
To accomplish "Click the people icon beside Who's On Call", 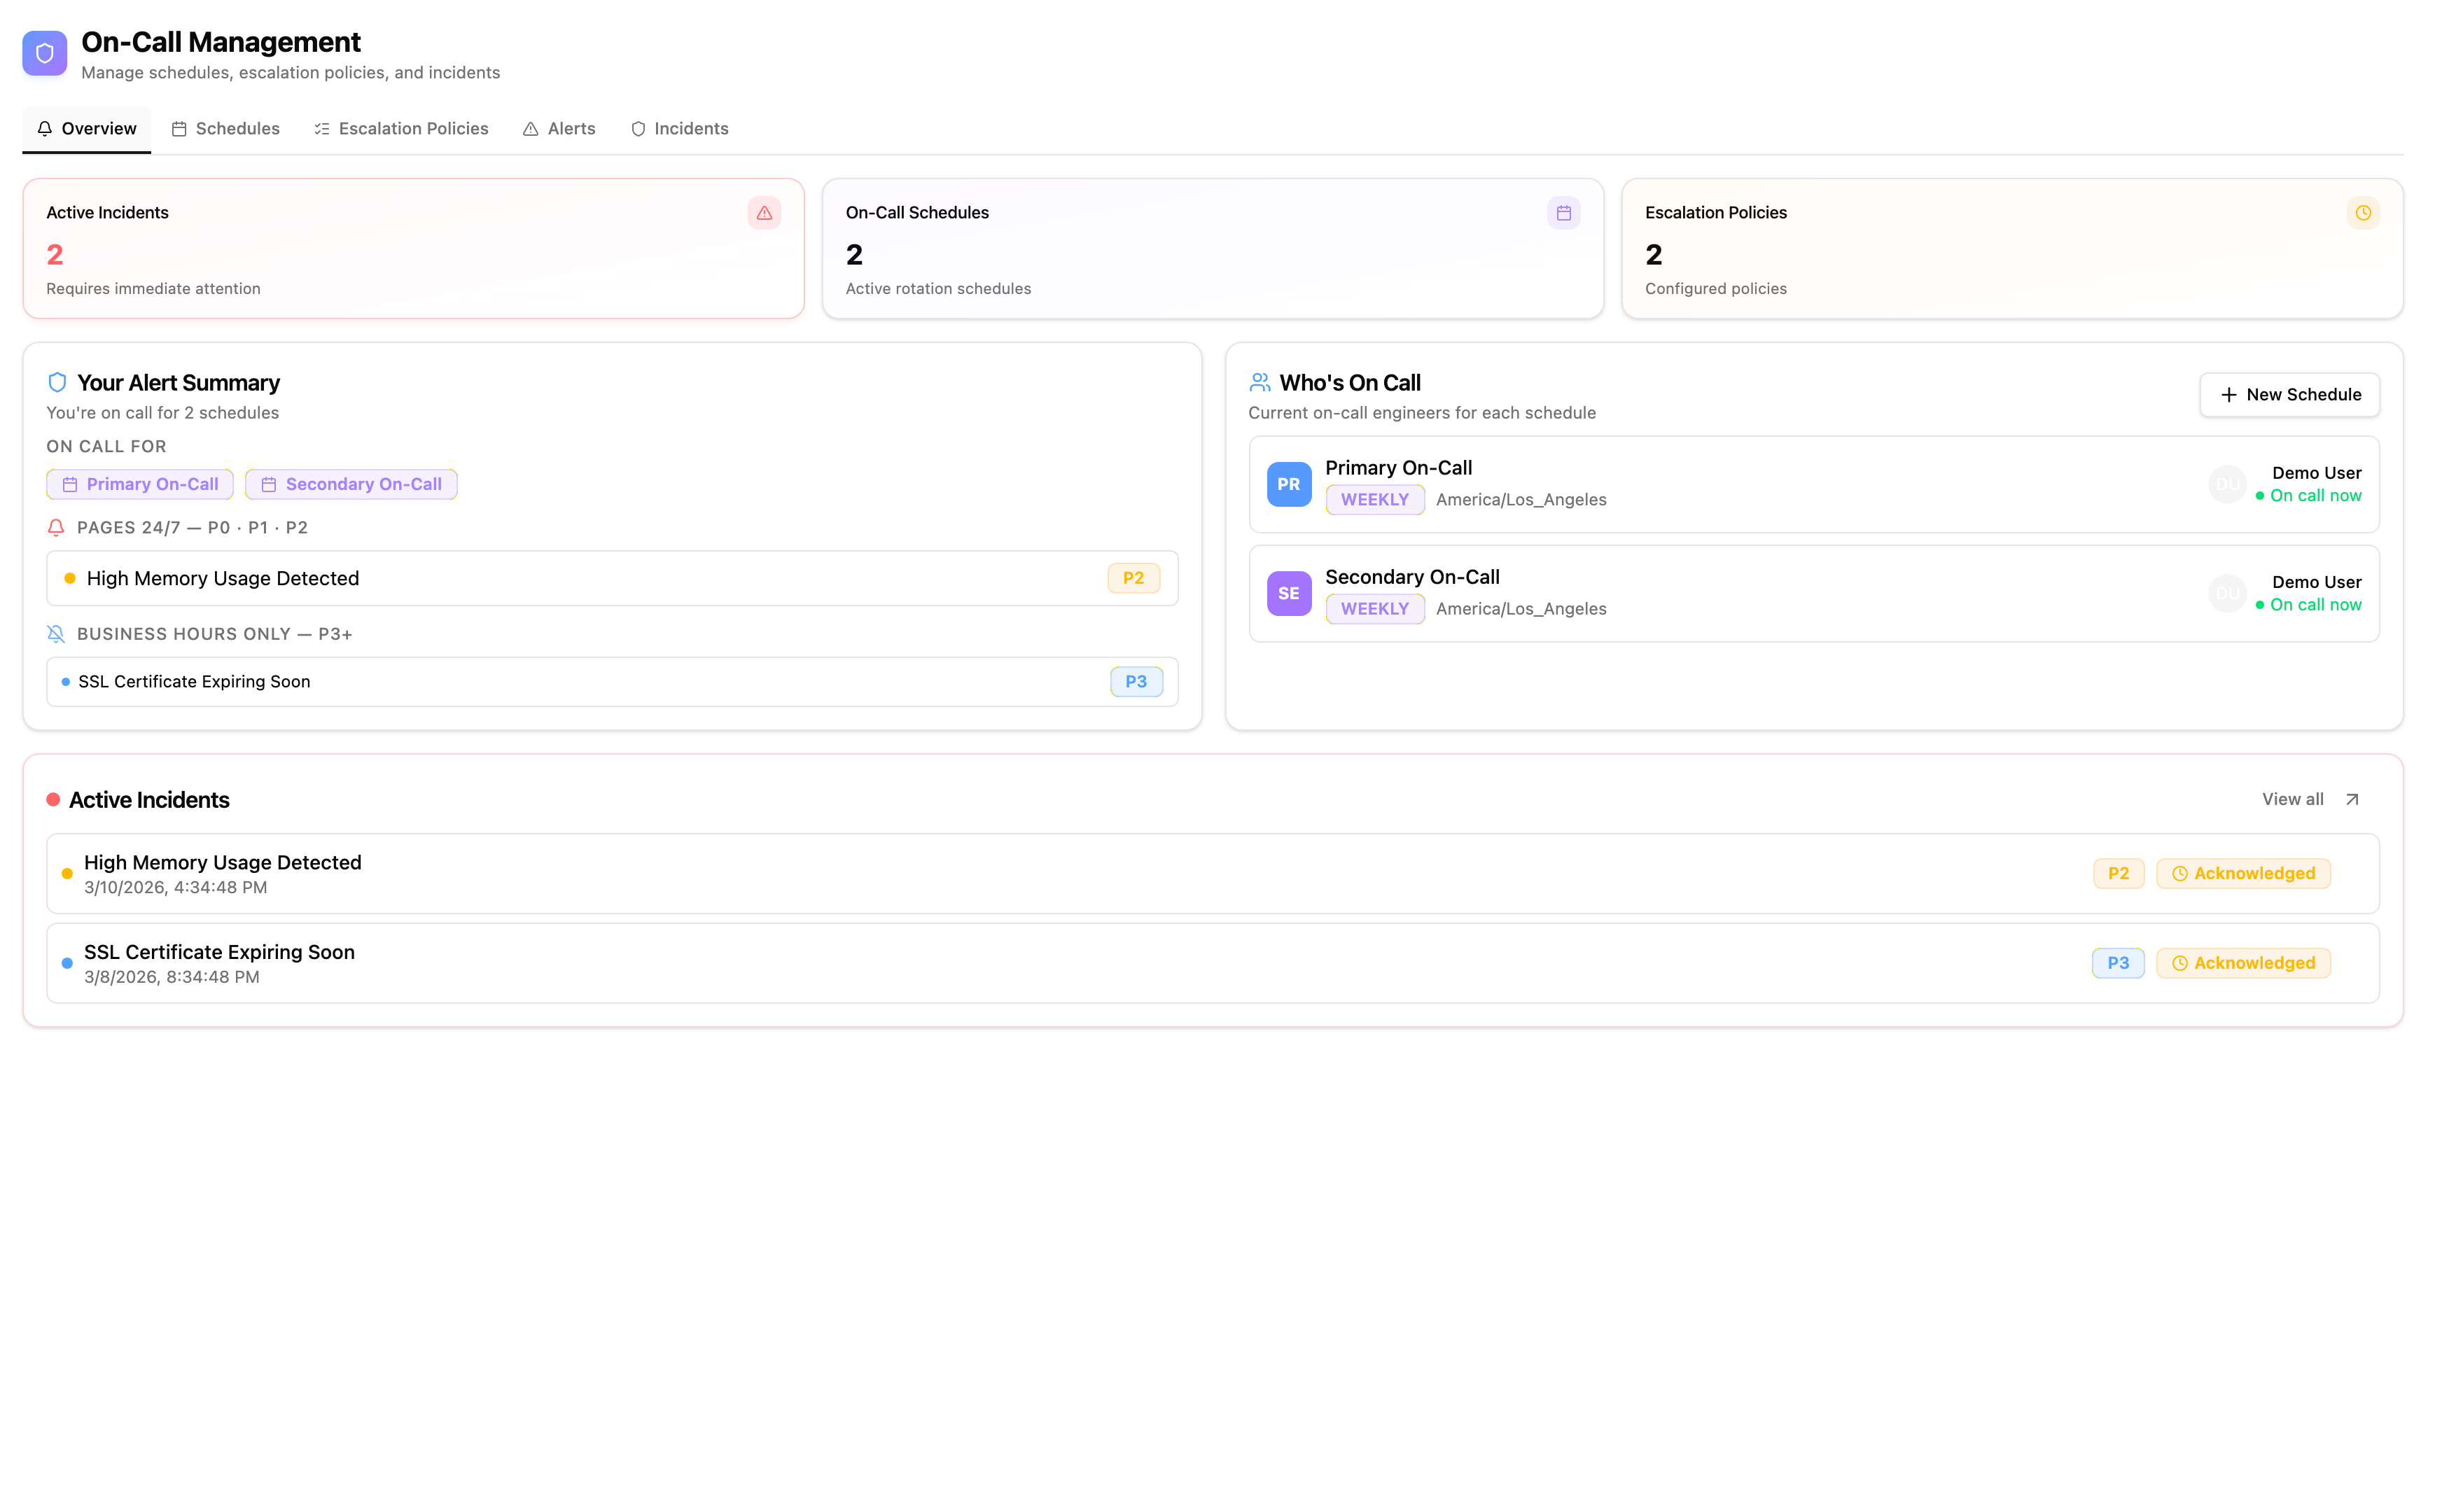I will click(1260, 383).
